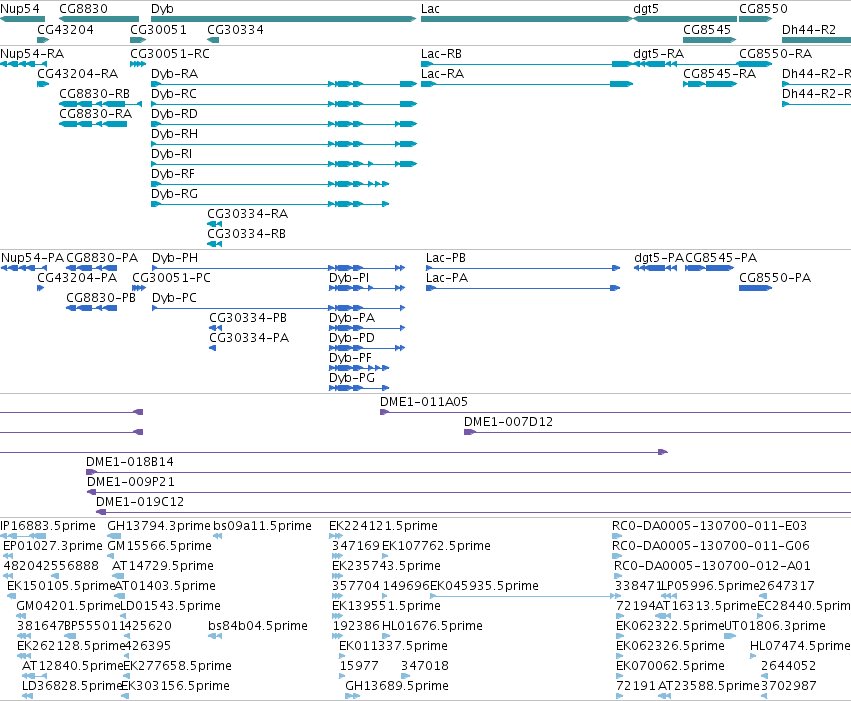Click the dgt5 gene label
This screenshot has width=851, height=701.
pyautogui.click(x=646, y=9)
